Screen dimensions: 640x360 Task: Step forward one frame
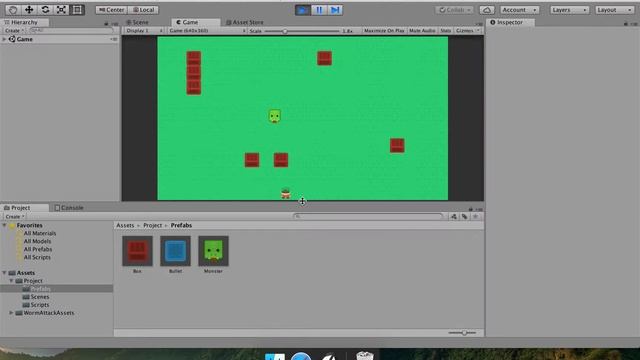click(x=335, y=10)
